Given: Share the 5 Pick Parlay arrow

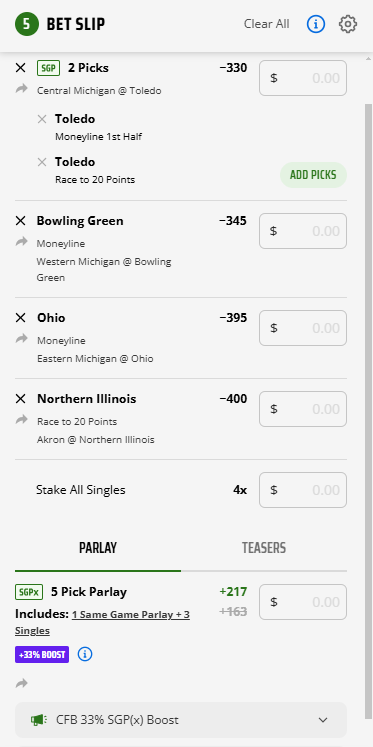Looking at the screenshot, I should [x=21, y=684].
